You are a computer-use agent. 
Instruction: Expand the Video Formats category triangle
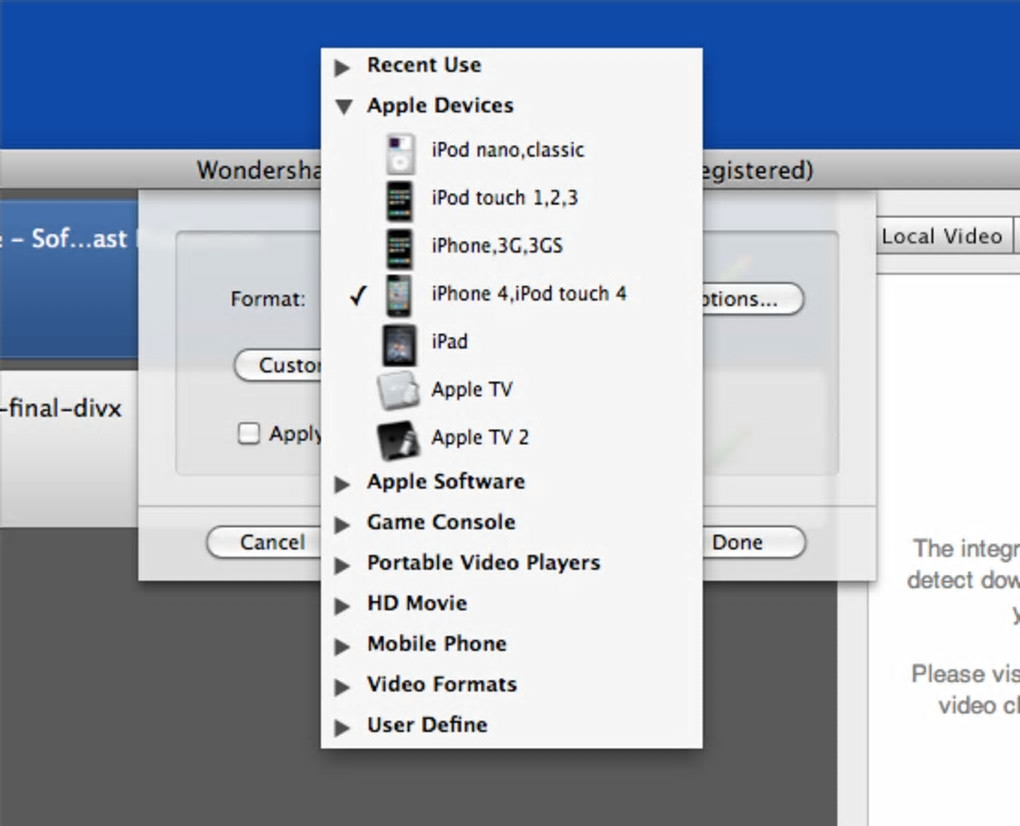coord(342,687)
